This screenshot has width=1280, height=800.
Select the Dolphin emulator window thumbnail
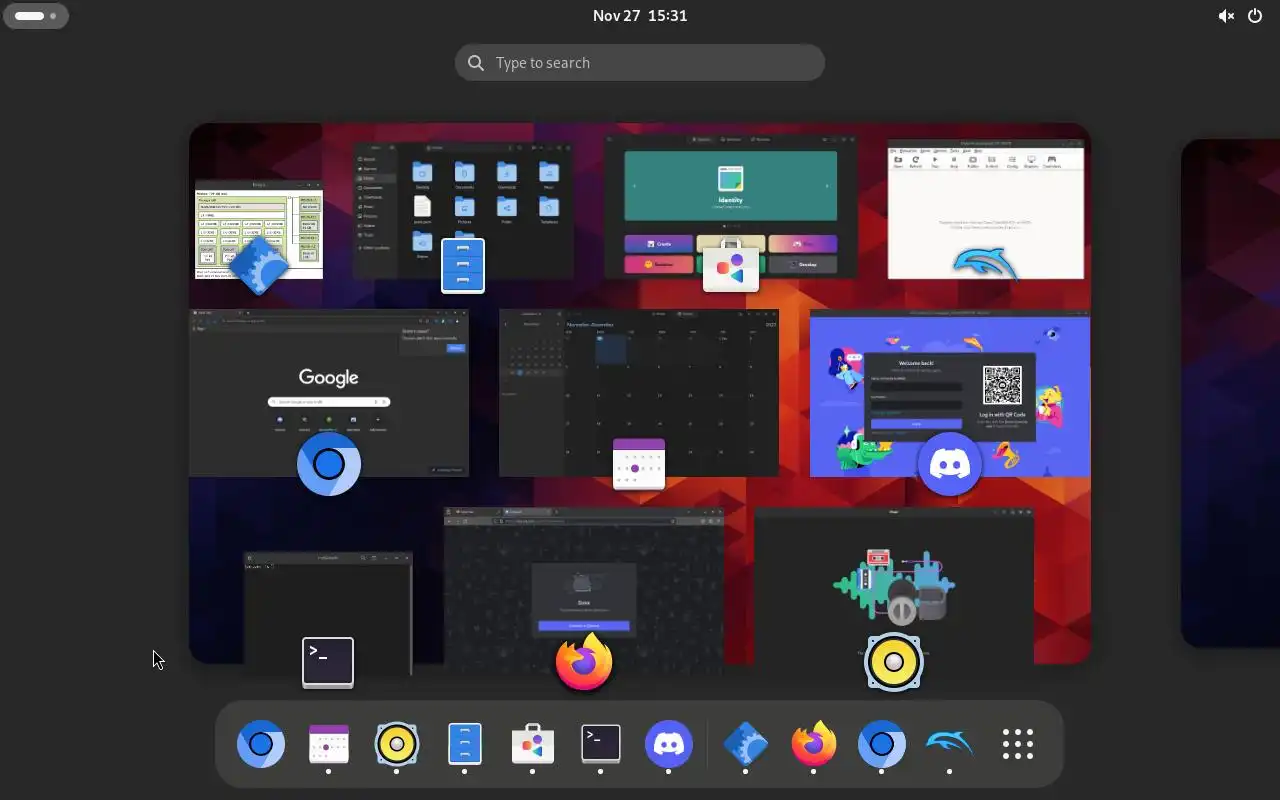[x=986, y=210]
